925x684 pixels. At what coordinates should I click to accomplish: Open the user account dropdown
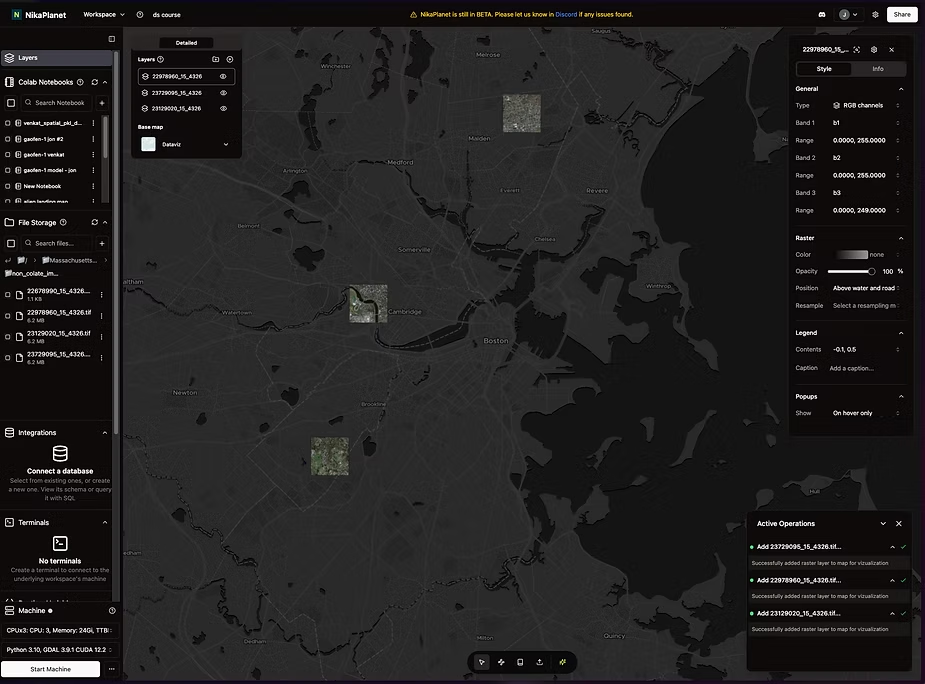coord(848,15)
